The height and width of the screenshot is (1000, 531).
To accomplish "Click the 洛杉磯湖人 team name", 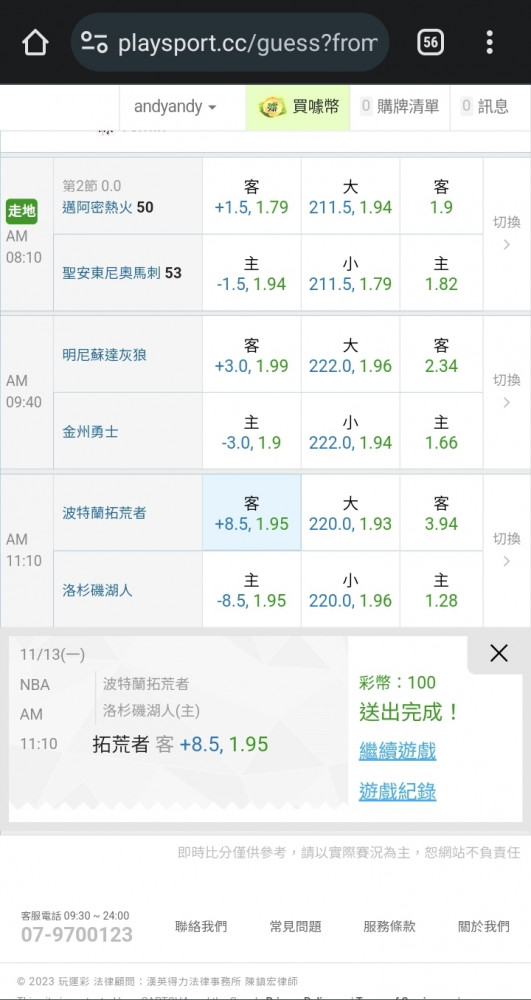I will (x=98, y=590).
